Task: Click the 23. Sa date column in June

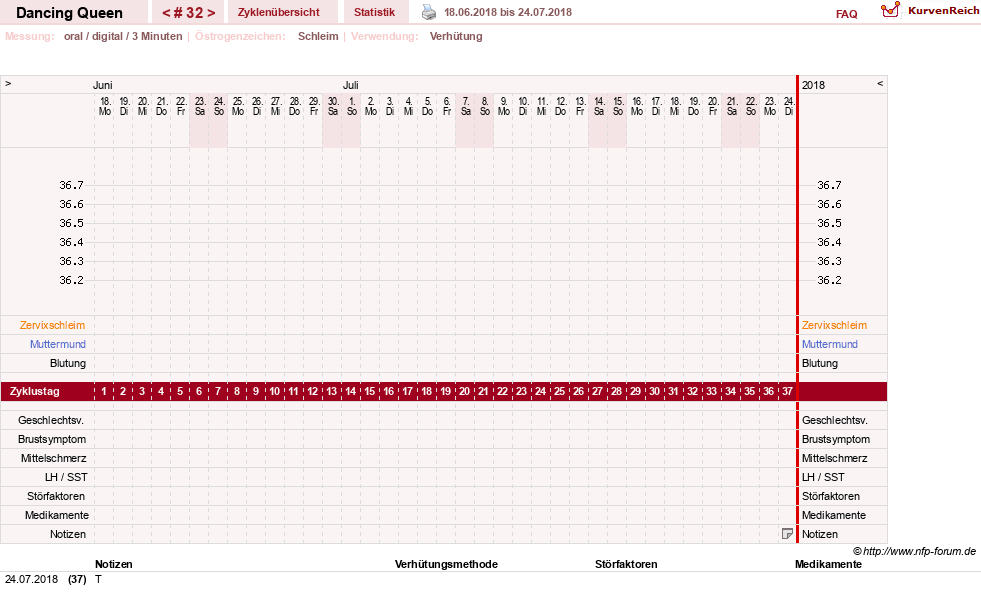Action: coord(200,106)
